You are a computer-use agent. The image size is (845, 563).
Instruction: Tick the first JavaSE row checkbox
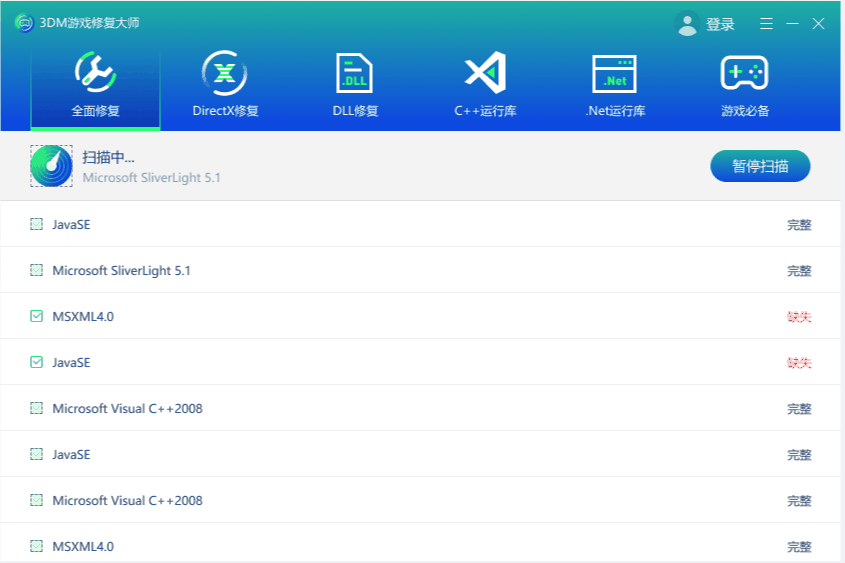(37, 225)
